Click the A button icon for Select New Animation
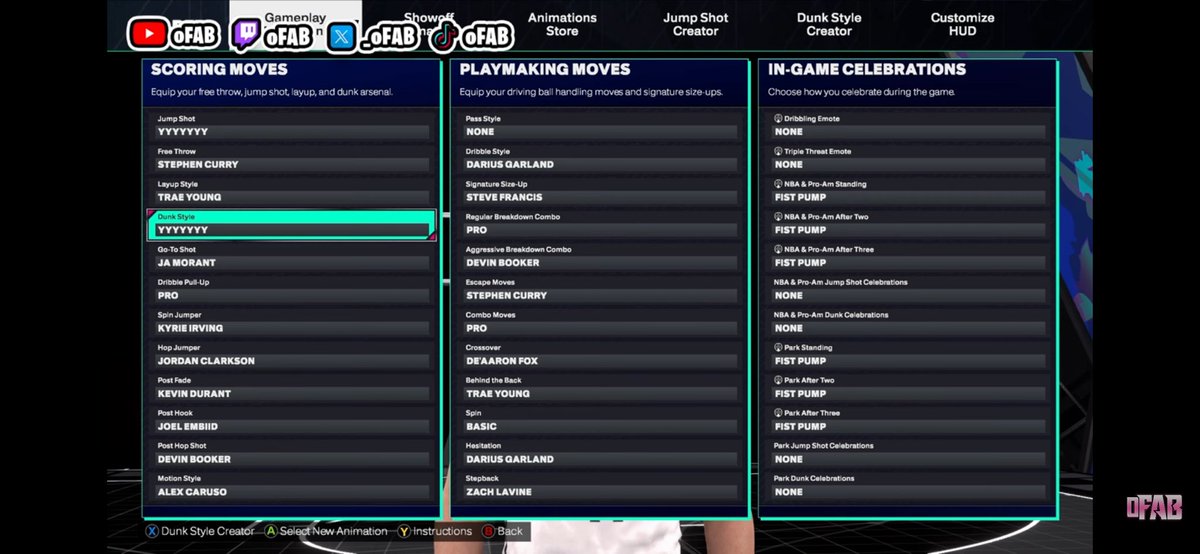 point(271,531)
